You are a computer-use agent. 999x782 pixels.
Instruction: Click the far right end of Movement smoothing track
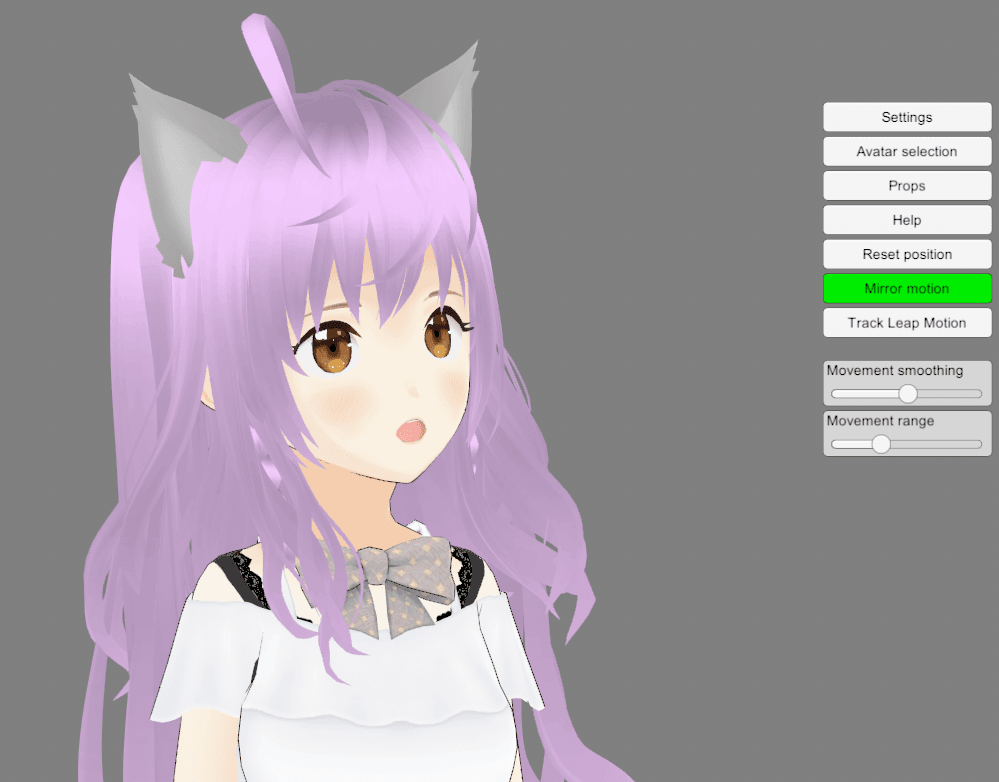pyautogui.click(x=980, y=394)
